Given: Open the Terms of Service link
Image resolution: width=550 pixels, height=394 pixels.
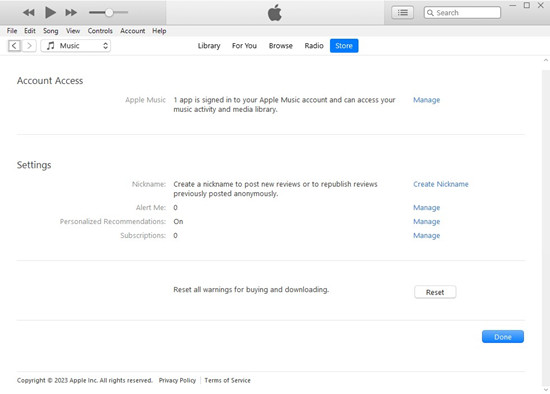Looking at the screenshot, I should click(x=228, y=380).
